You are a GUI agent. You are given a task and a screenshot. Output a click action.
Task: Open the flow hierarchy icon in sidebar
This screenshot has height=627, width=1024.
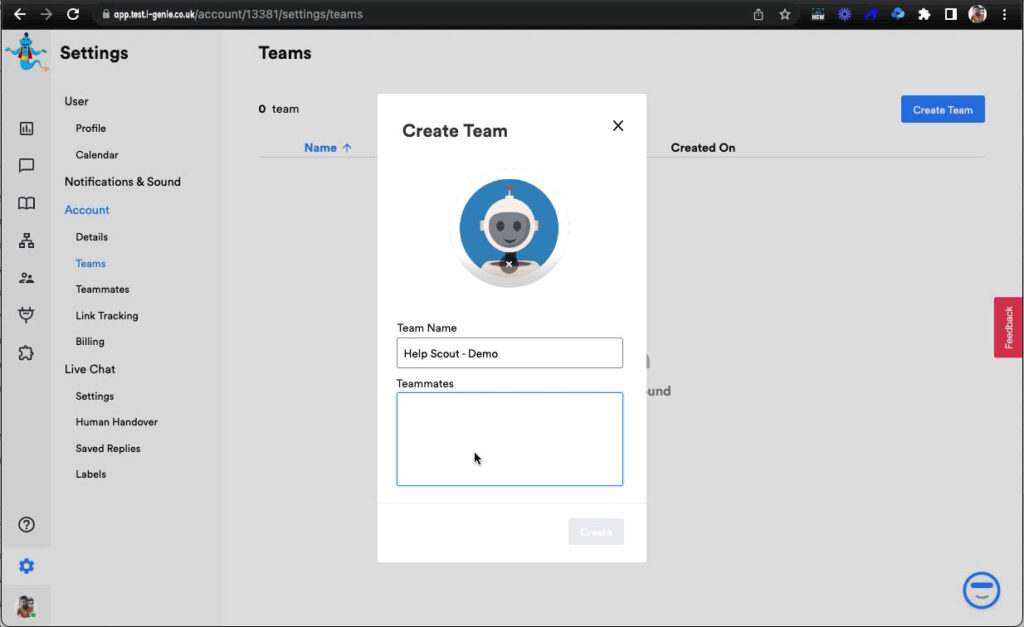pos(26,241)
